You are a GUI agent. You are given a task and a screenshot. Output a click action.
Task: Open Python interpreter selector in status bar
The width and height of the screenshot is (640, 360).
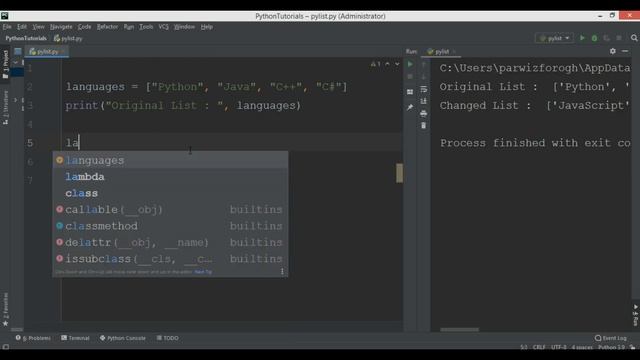point(611,347)
